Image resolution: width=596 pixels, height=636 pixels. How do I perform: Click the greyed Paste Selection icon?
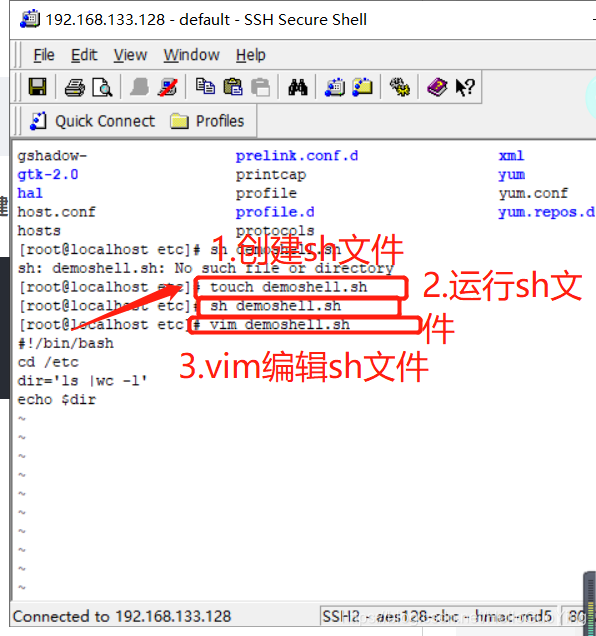pos(260,87)
